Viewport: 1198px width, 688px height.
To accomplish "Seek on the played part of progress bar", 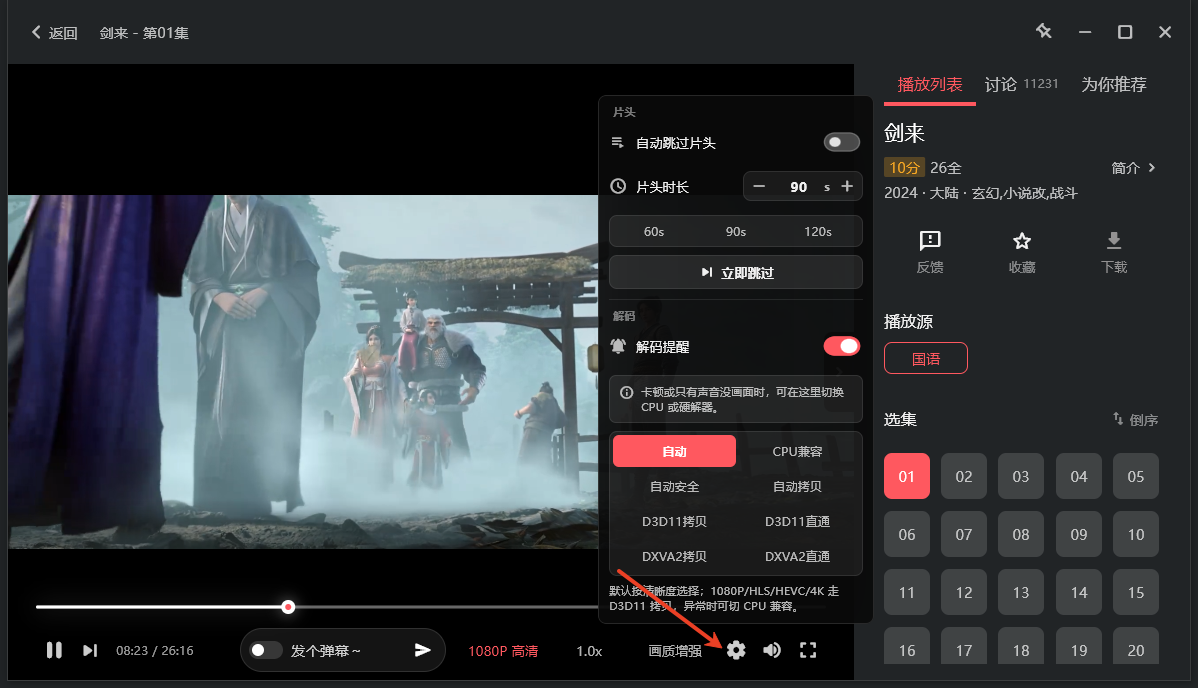I will tap(159, 607).
